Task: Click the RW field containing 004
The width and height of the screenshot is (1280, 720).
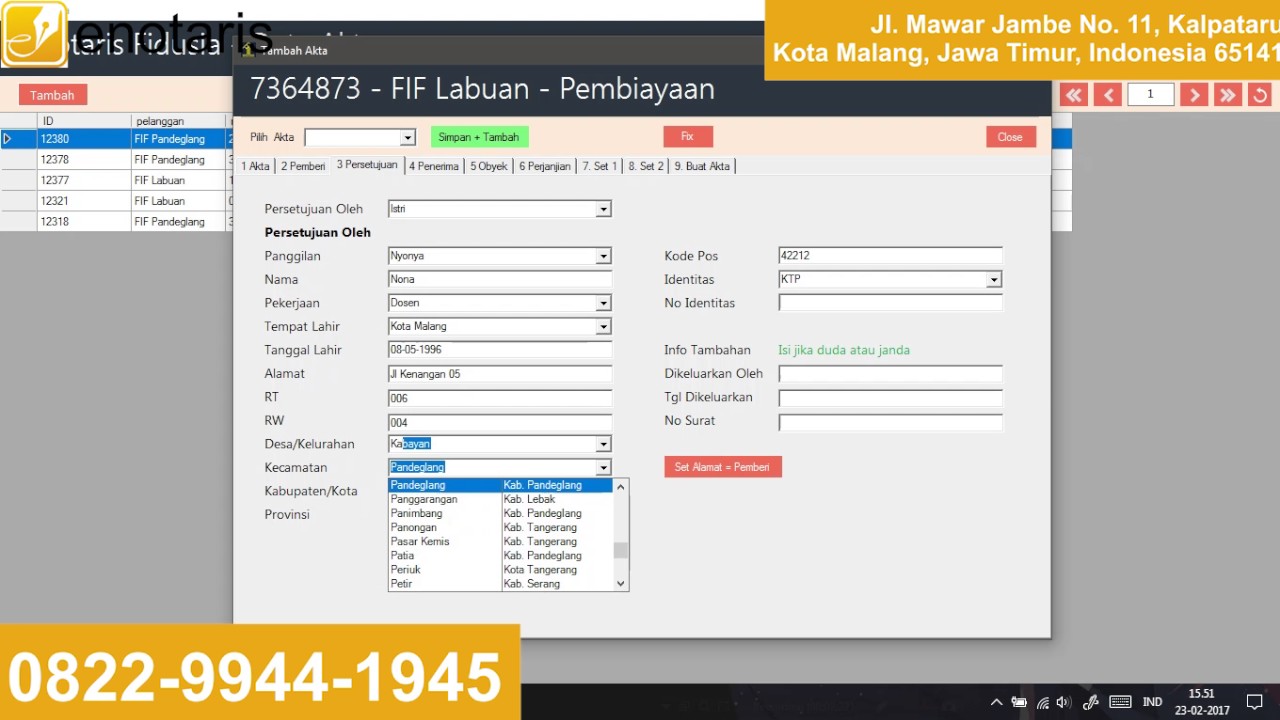Action: coord(499,421)
